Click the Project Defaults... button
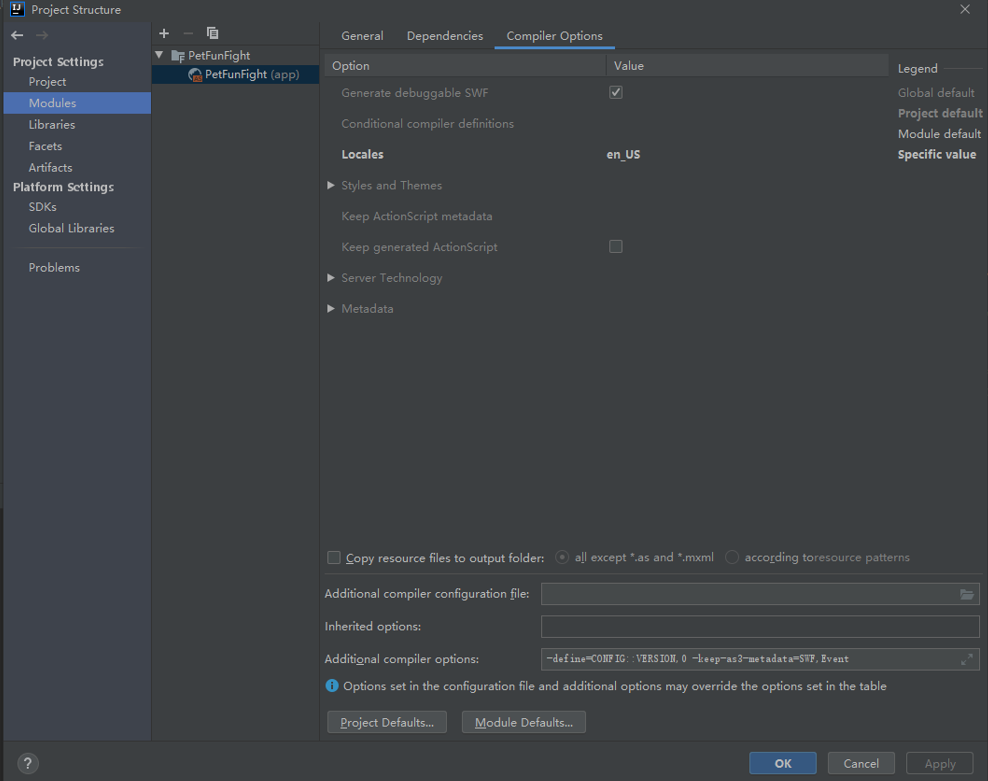The width and height of the screenshot is (988, 781). pos(387,722)
